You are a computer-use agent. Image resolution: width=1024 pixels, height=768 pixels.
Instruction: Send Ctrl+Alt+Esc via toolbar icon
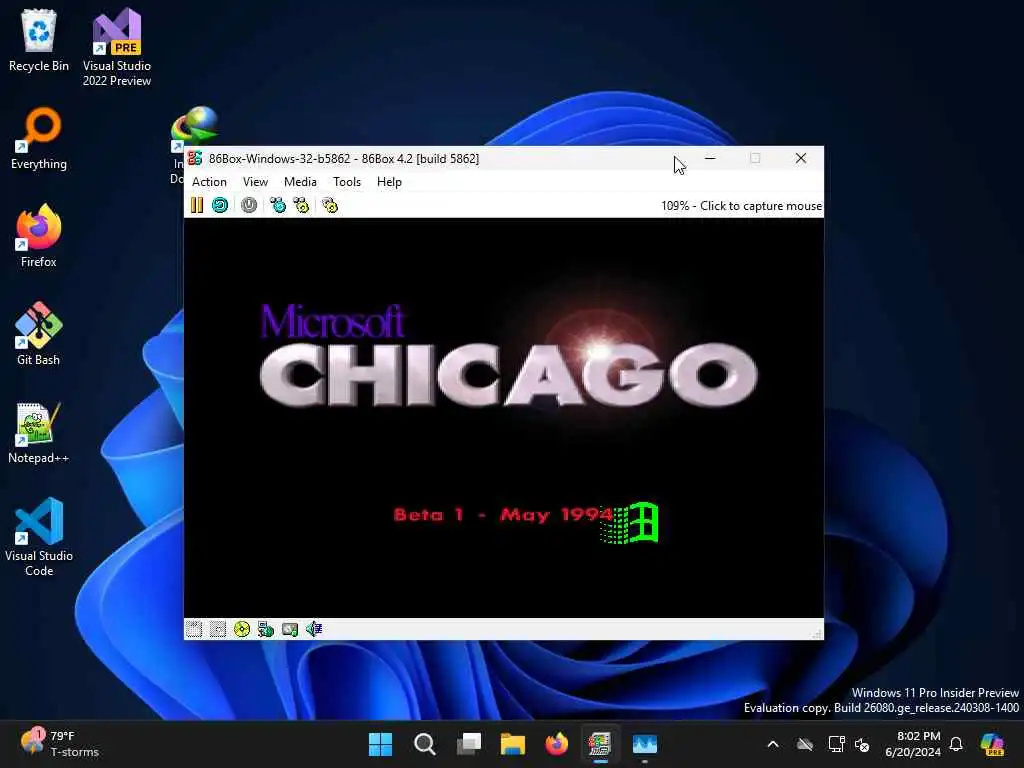(301, 205)
